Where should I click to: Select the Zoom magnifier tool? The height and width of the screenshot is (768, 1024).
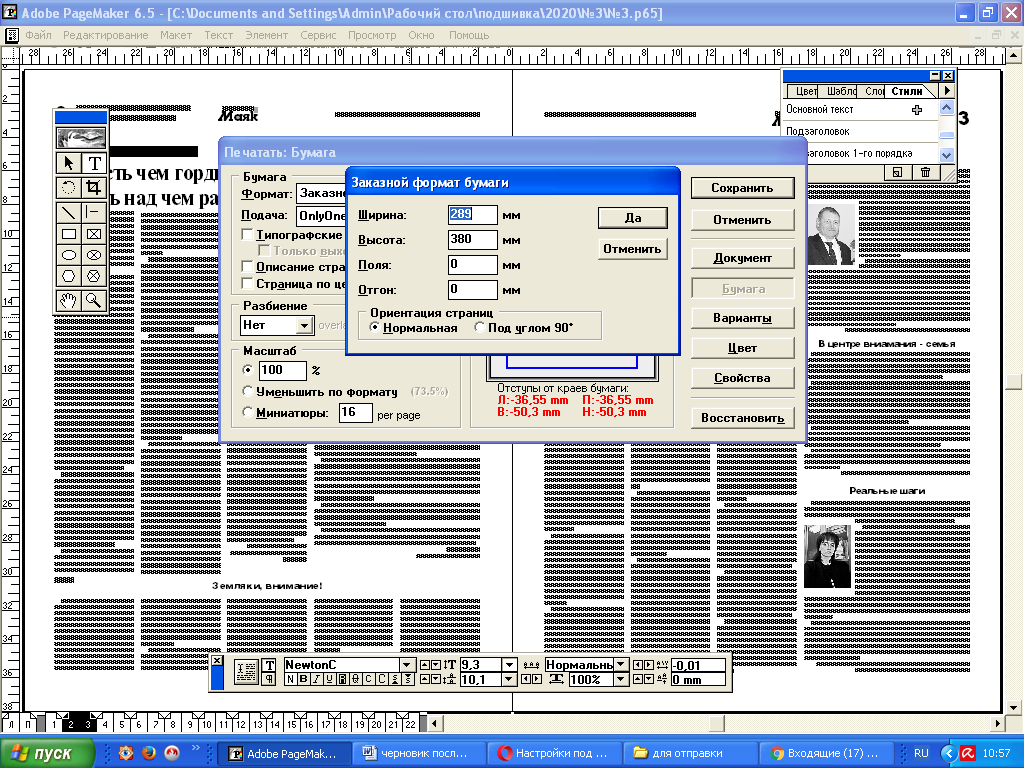(93, 300)
